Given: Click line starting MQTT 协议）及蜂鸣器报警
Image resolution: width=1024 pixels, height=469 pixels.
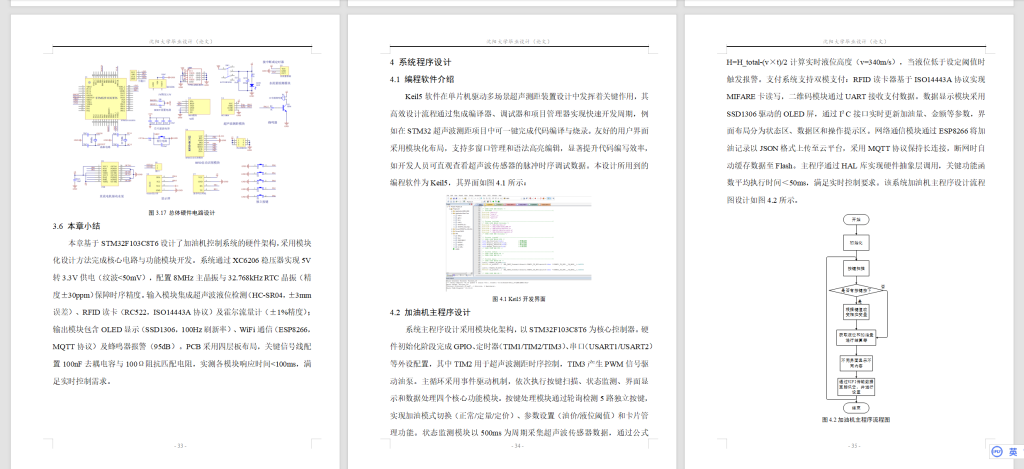Looking at the screenshot, I should [182, 346].
